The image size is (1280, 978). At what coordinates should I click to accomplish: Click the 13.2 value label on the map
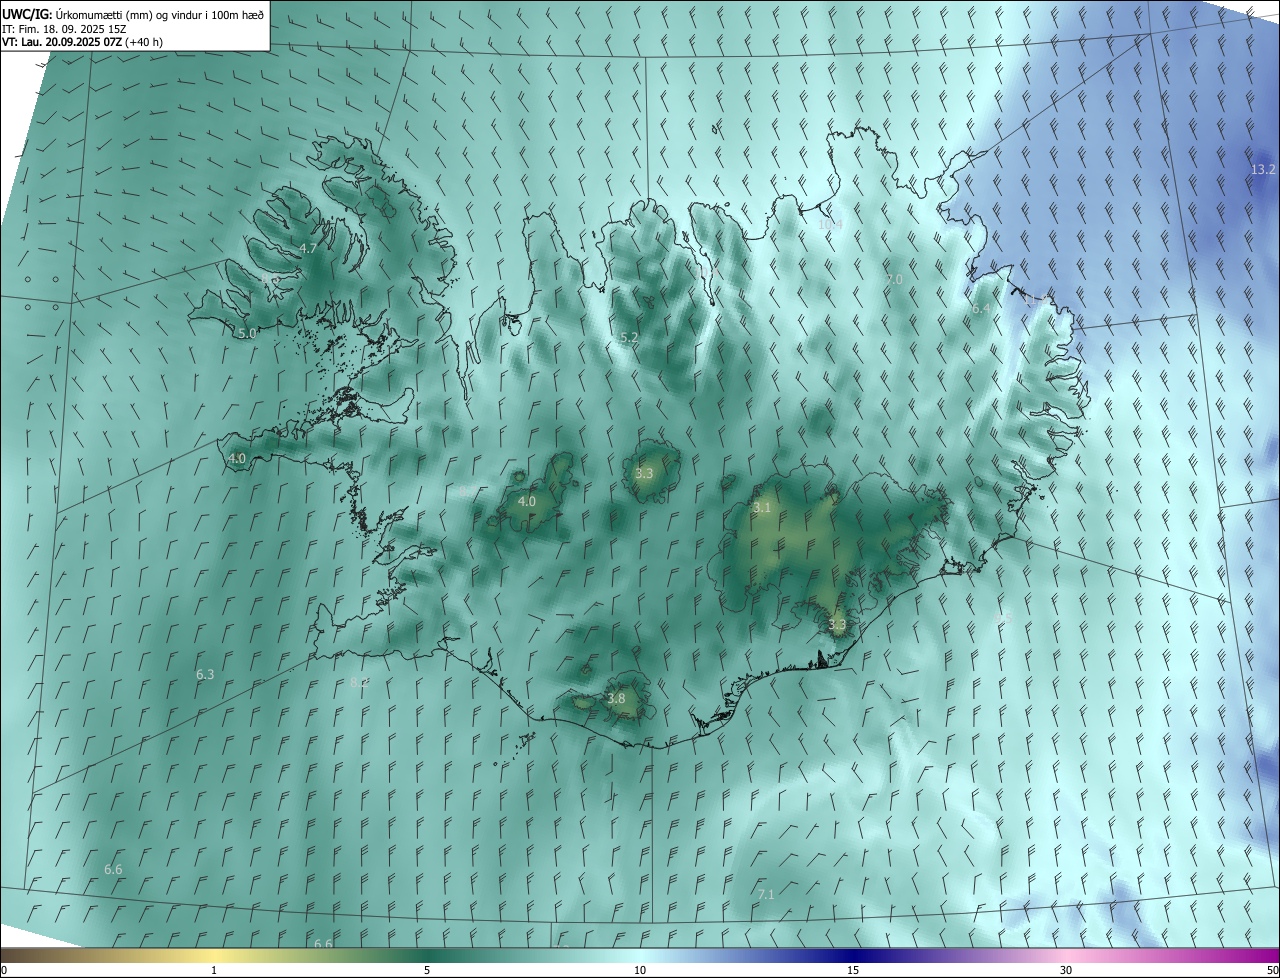click(1263, 170)
